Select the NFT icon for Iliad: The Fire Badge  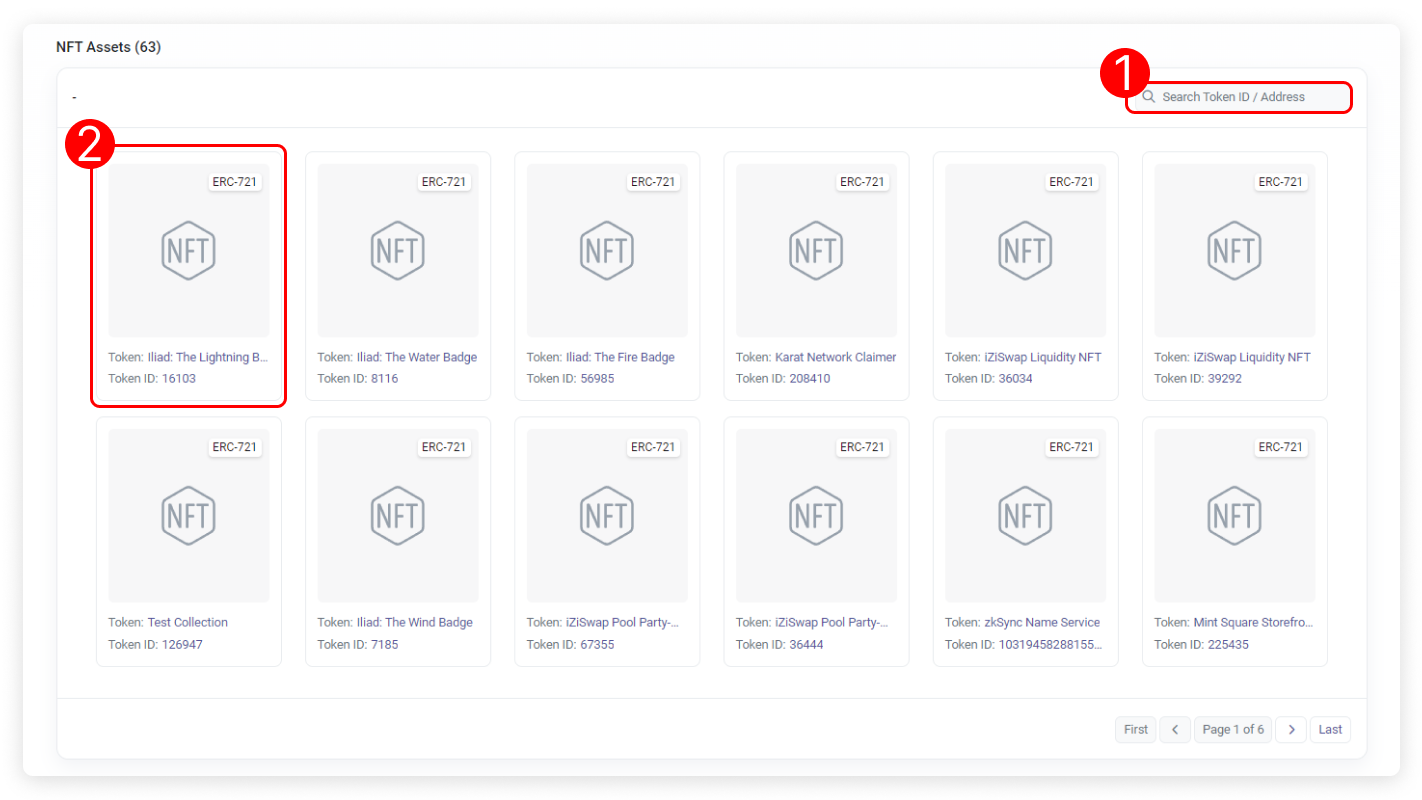click(607, 250)
